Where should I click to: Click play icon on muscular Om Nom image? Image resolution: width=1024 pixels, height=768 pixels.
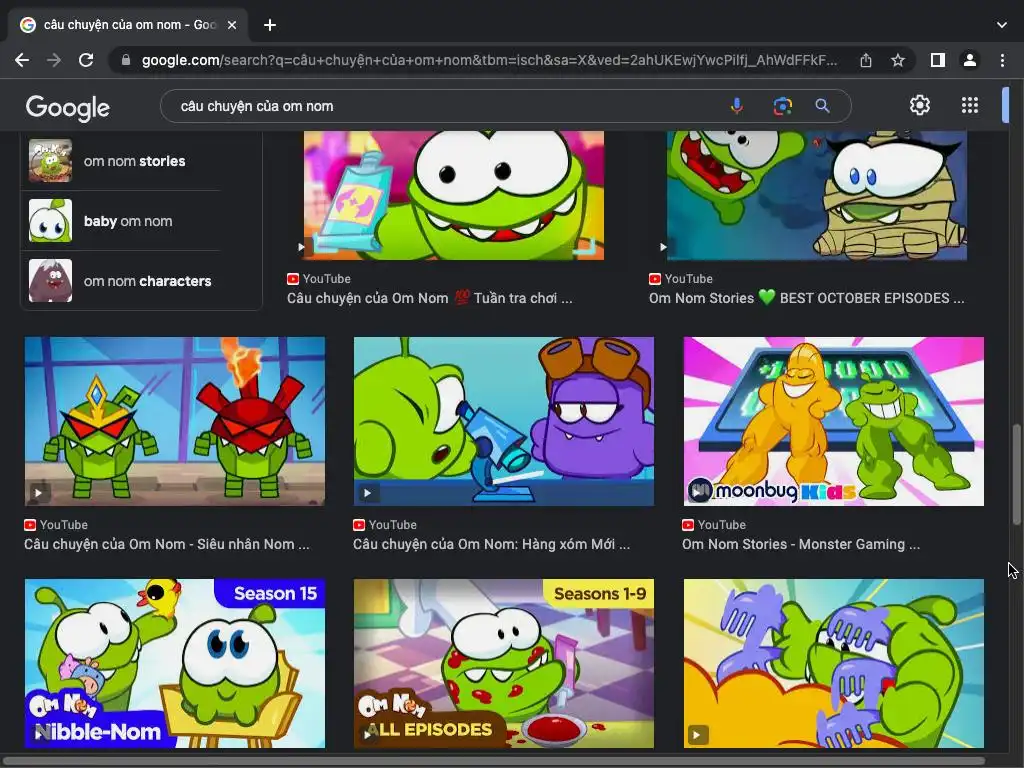click(697, 735)
